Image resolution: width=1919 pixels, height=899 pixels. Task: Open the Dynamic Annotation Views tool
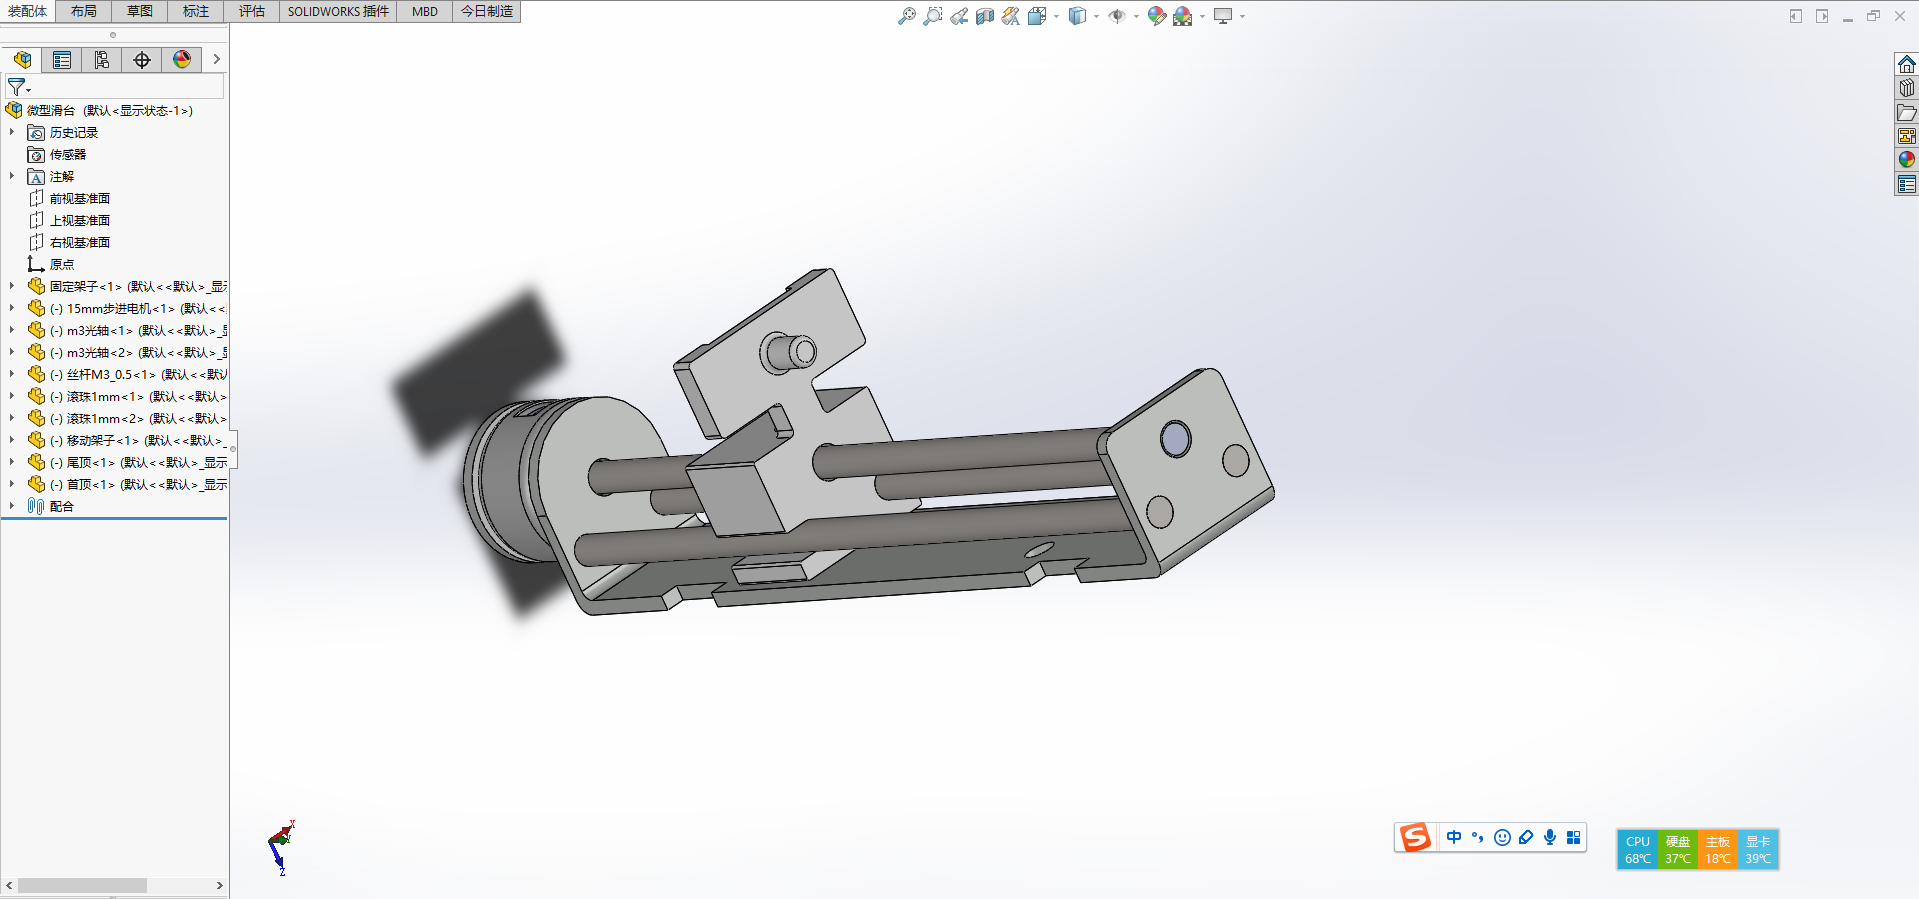[1011, 16]
